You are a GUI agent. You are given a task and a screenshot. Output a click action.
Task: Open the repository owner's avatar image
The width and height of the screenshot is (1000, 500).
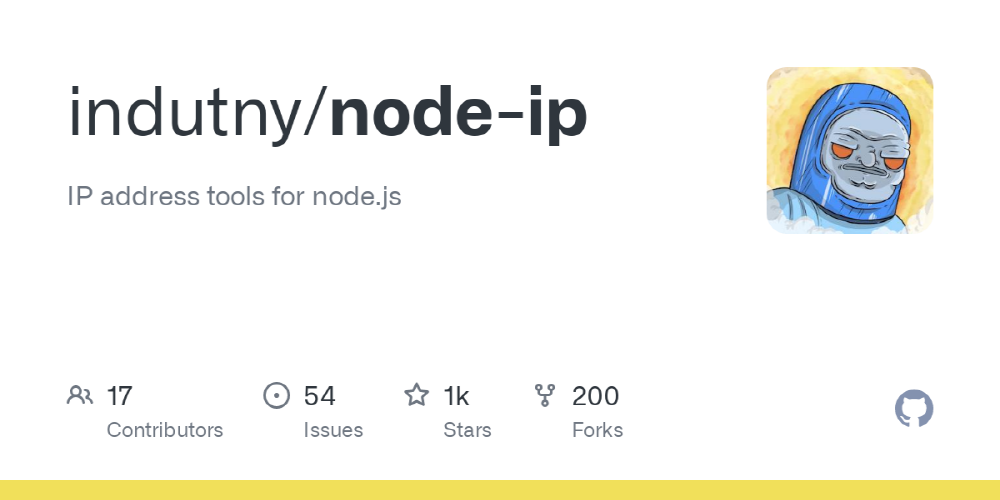click(849, 150)
